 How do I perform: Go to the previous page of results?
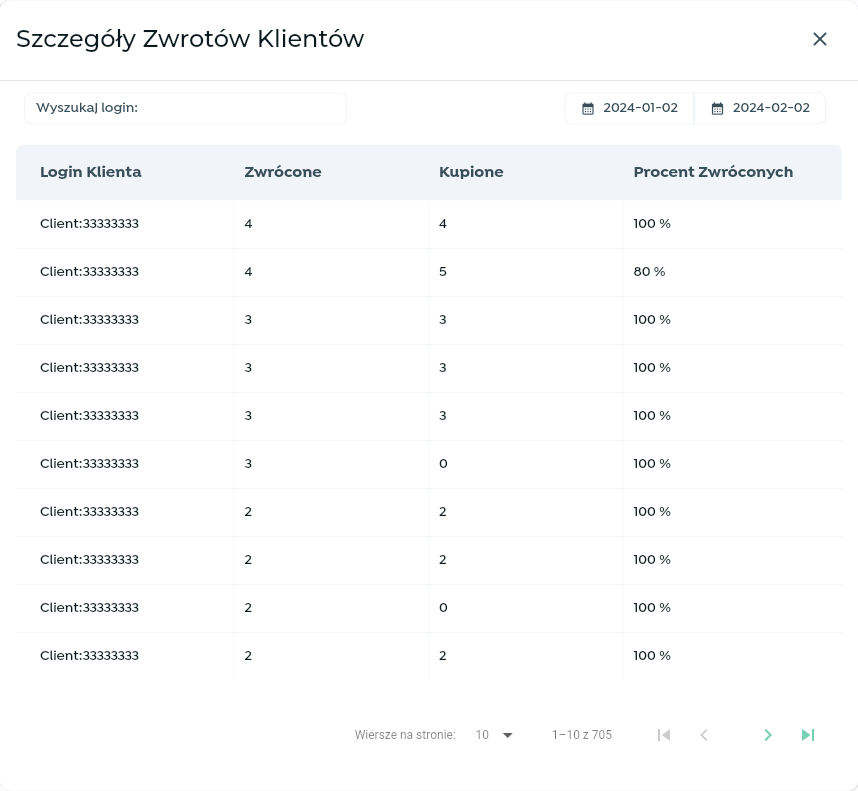point(704,735)
